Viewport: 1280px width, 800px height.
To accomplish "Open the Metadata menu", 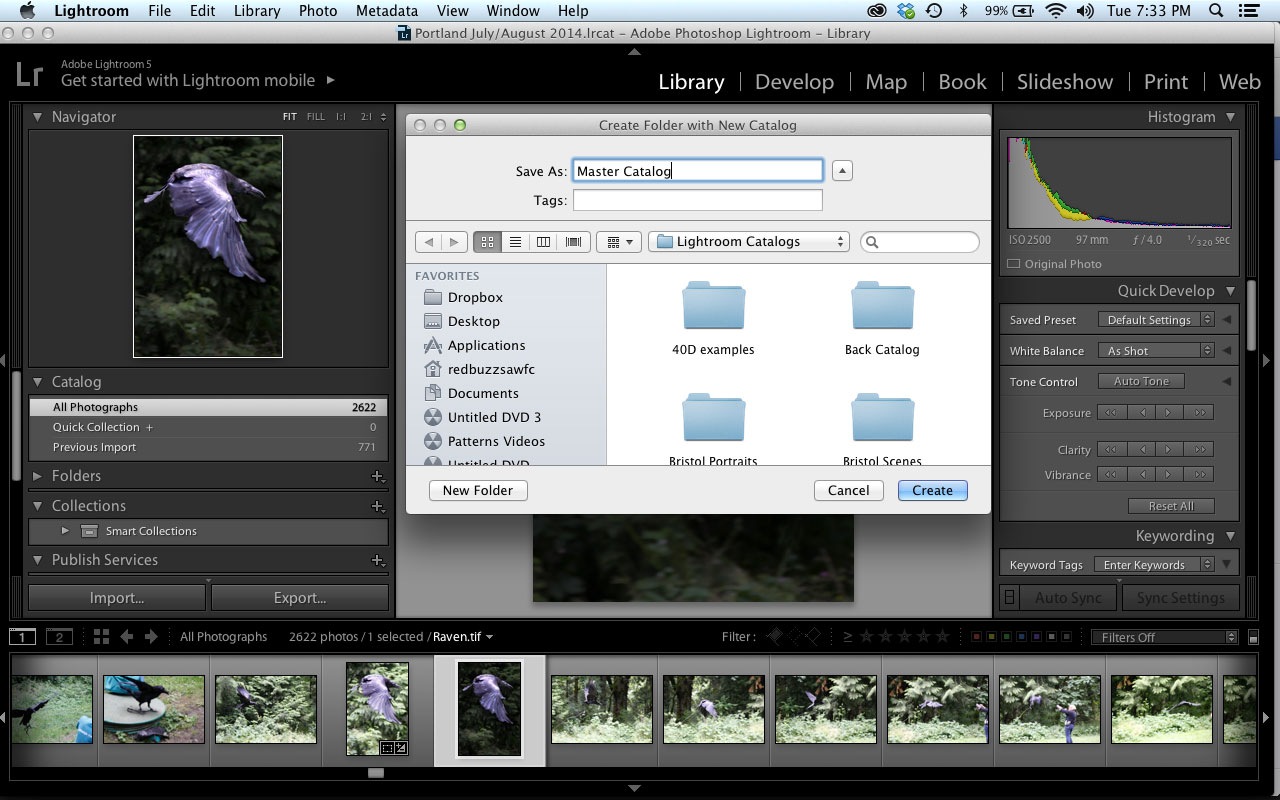I will click(x=386, y=11).
